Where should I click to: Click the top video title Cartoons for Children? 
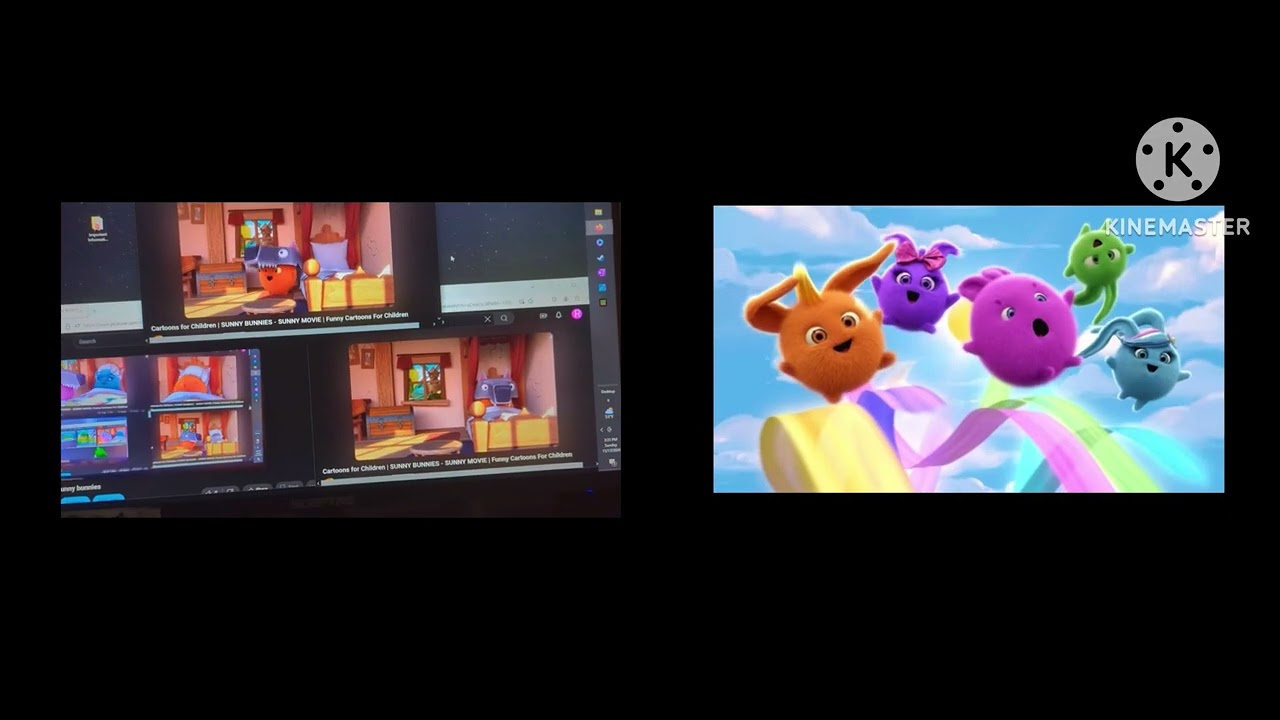click(x=280, y=322)
